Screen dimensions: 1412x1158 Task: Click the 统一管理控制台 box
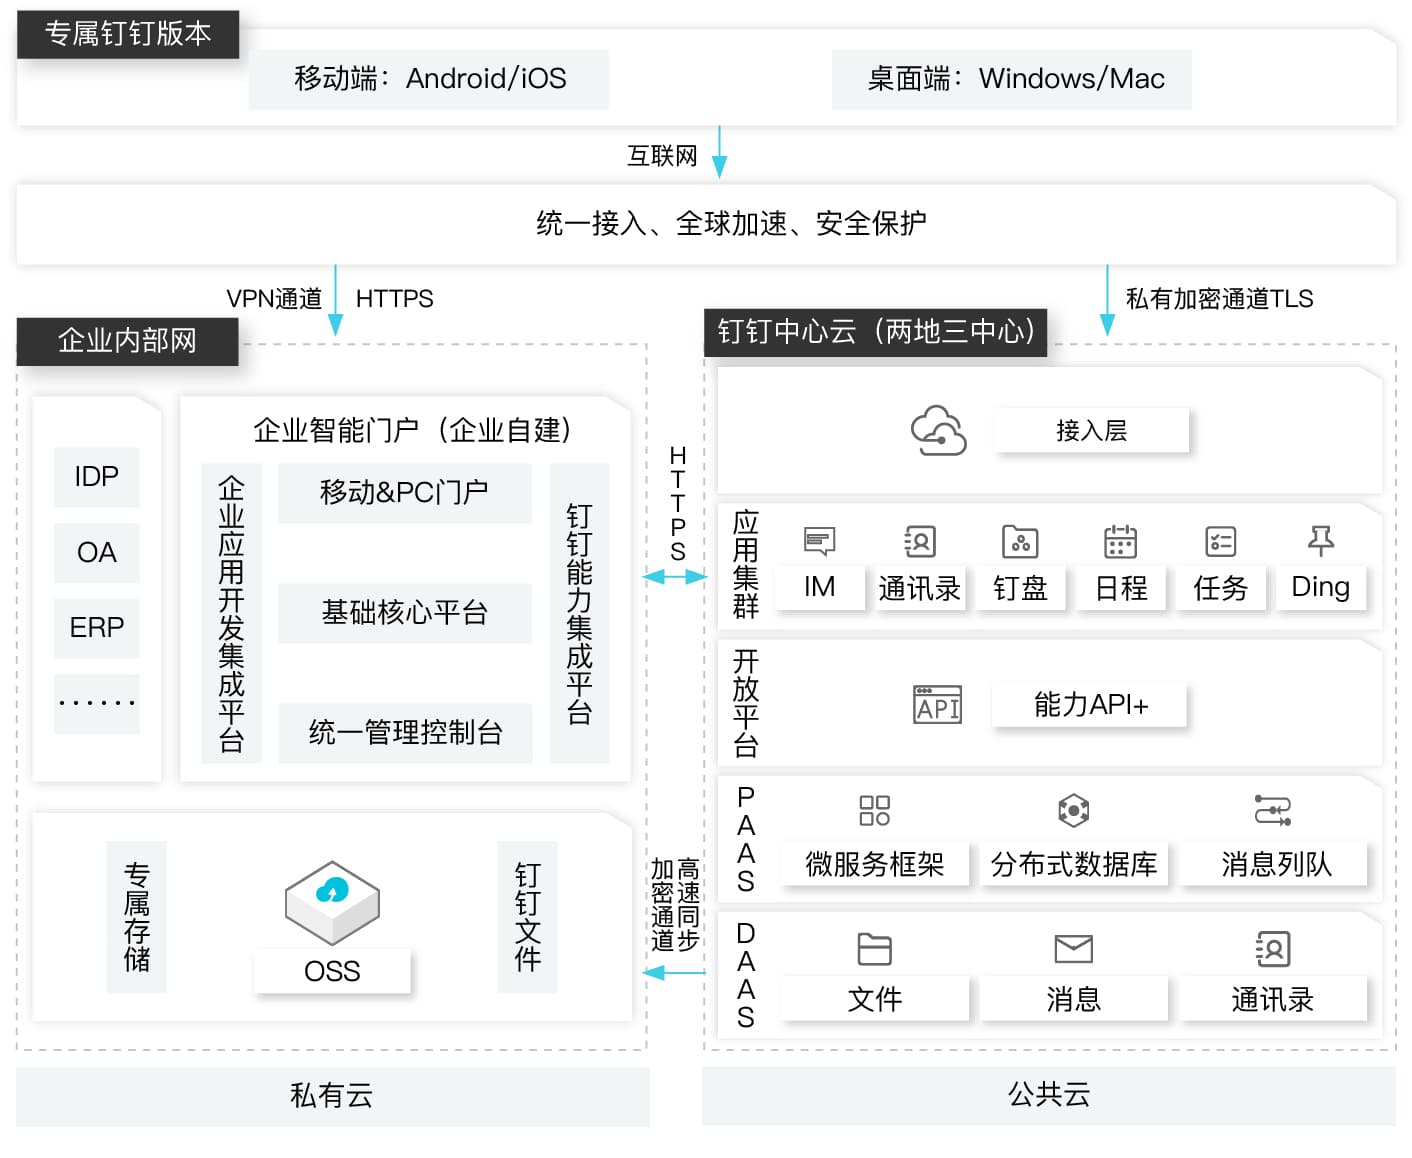(x=404, y=733)
